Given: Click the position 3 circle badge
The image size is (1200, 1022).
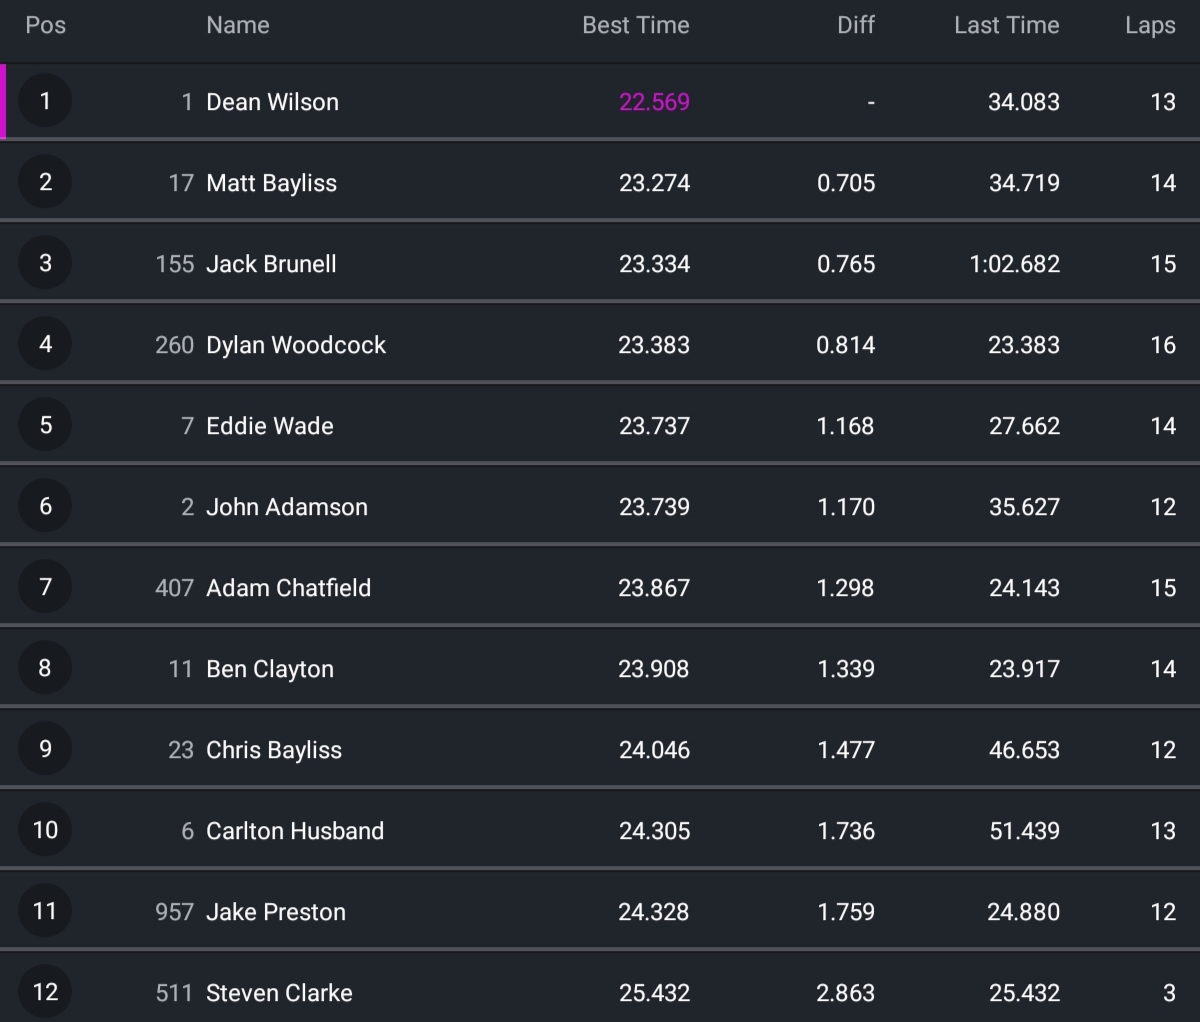Looking at the screenshot, I should click(x=45, y=263).
